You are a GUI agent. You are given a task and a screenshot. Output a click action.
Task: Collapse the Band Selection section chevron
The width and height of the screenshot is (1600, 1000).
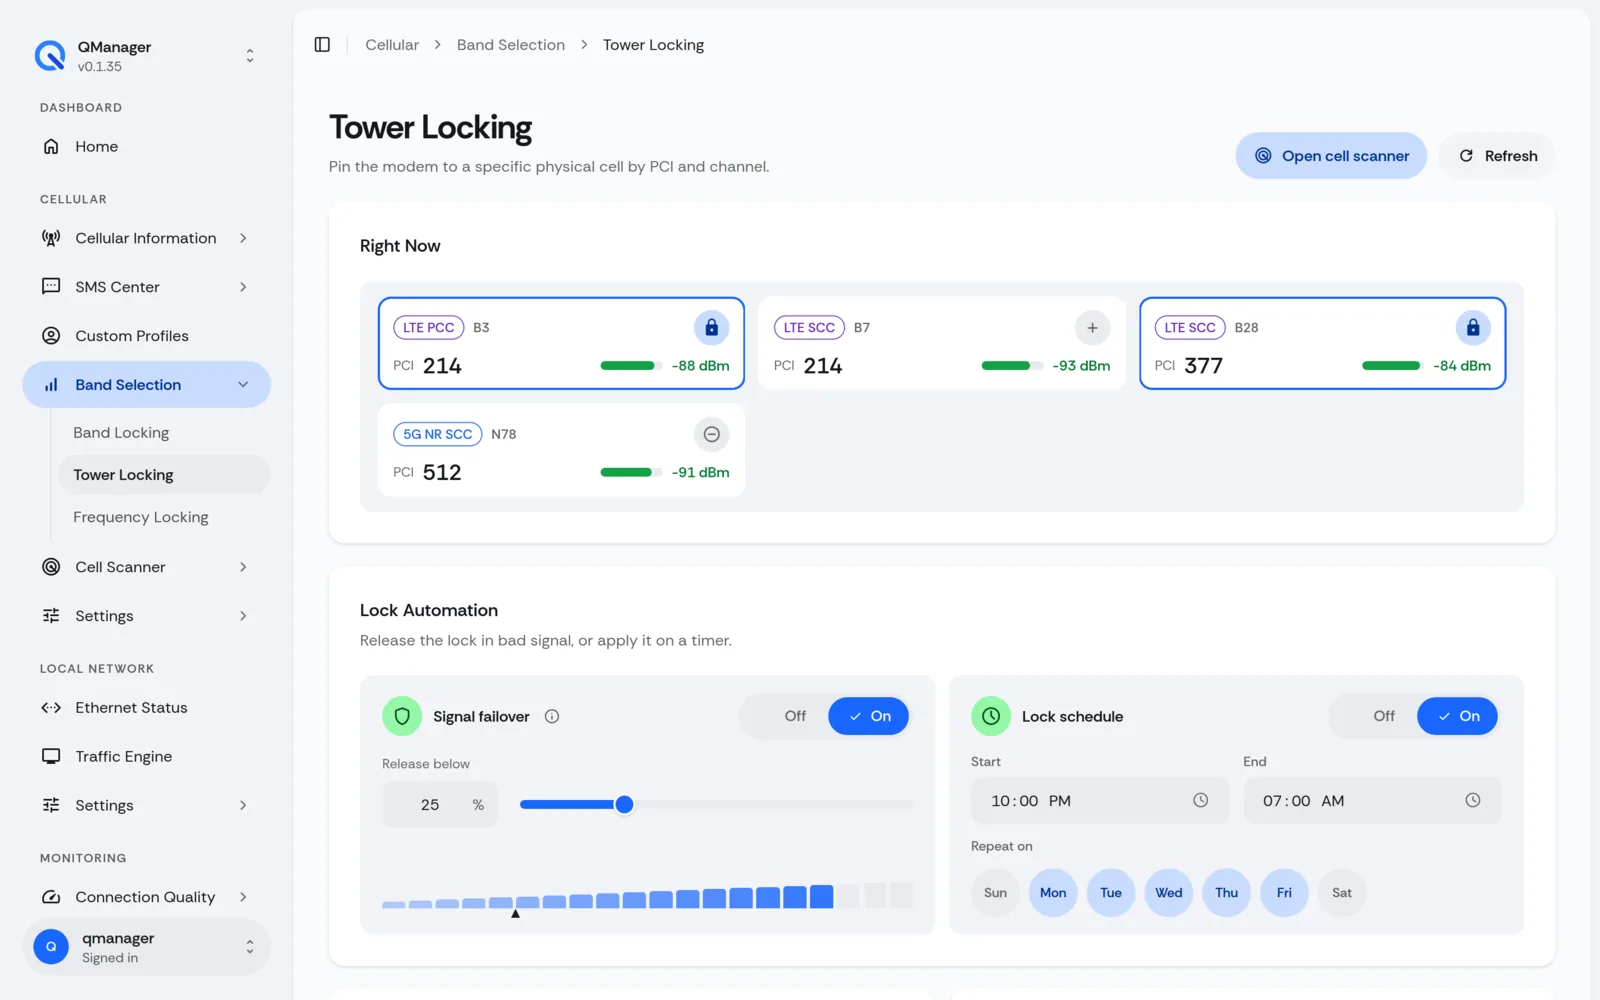point(243,385)
